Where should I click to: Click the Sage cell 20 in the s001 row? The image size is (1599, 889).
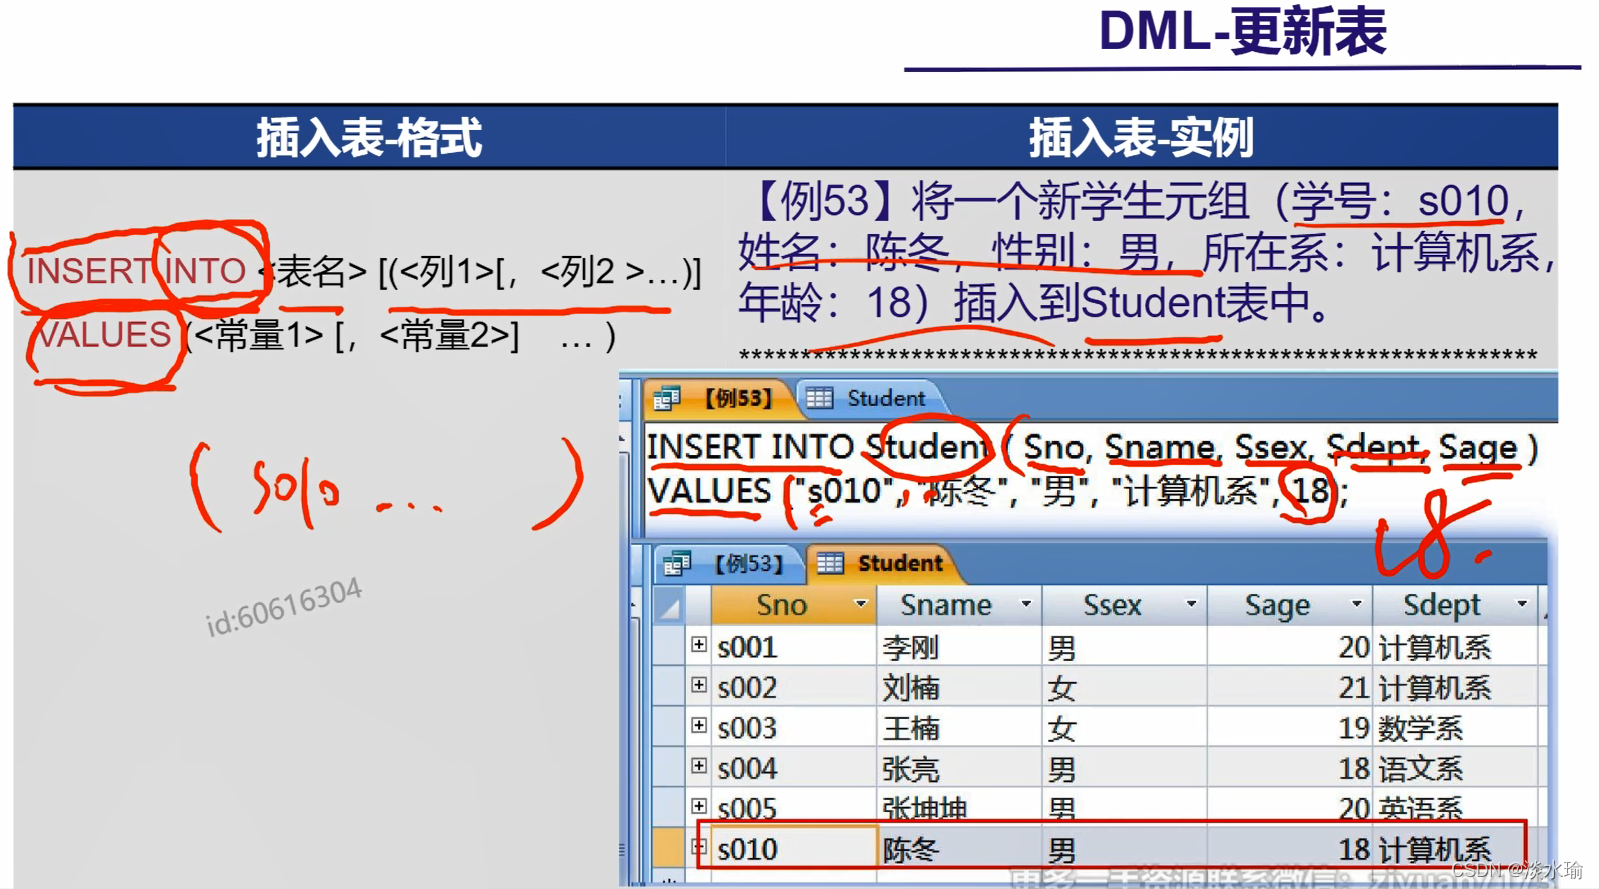[1290, 647]
